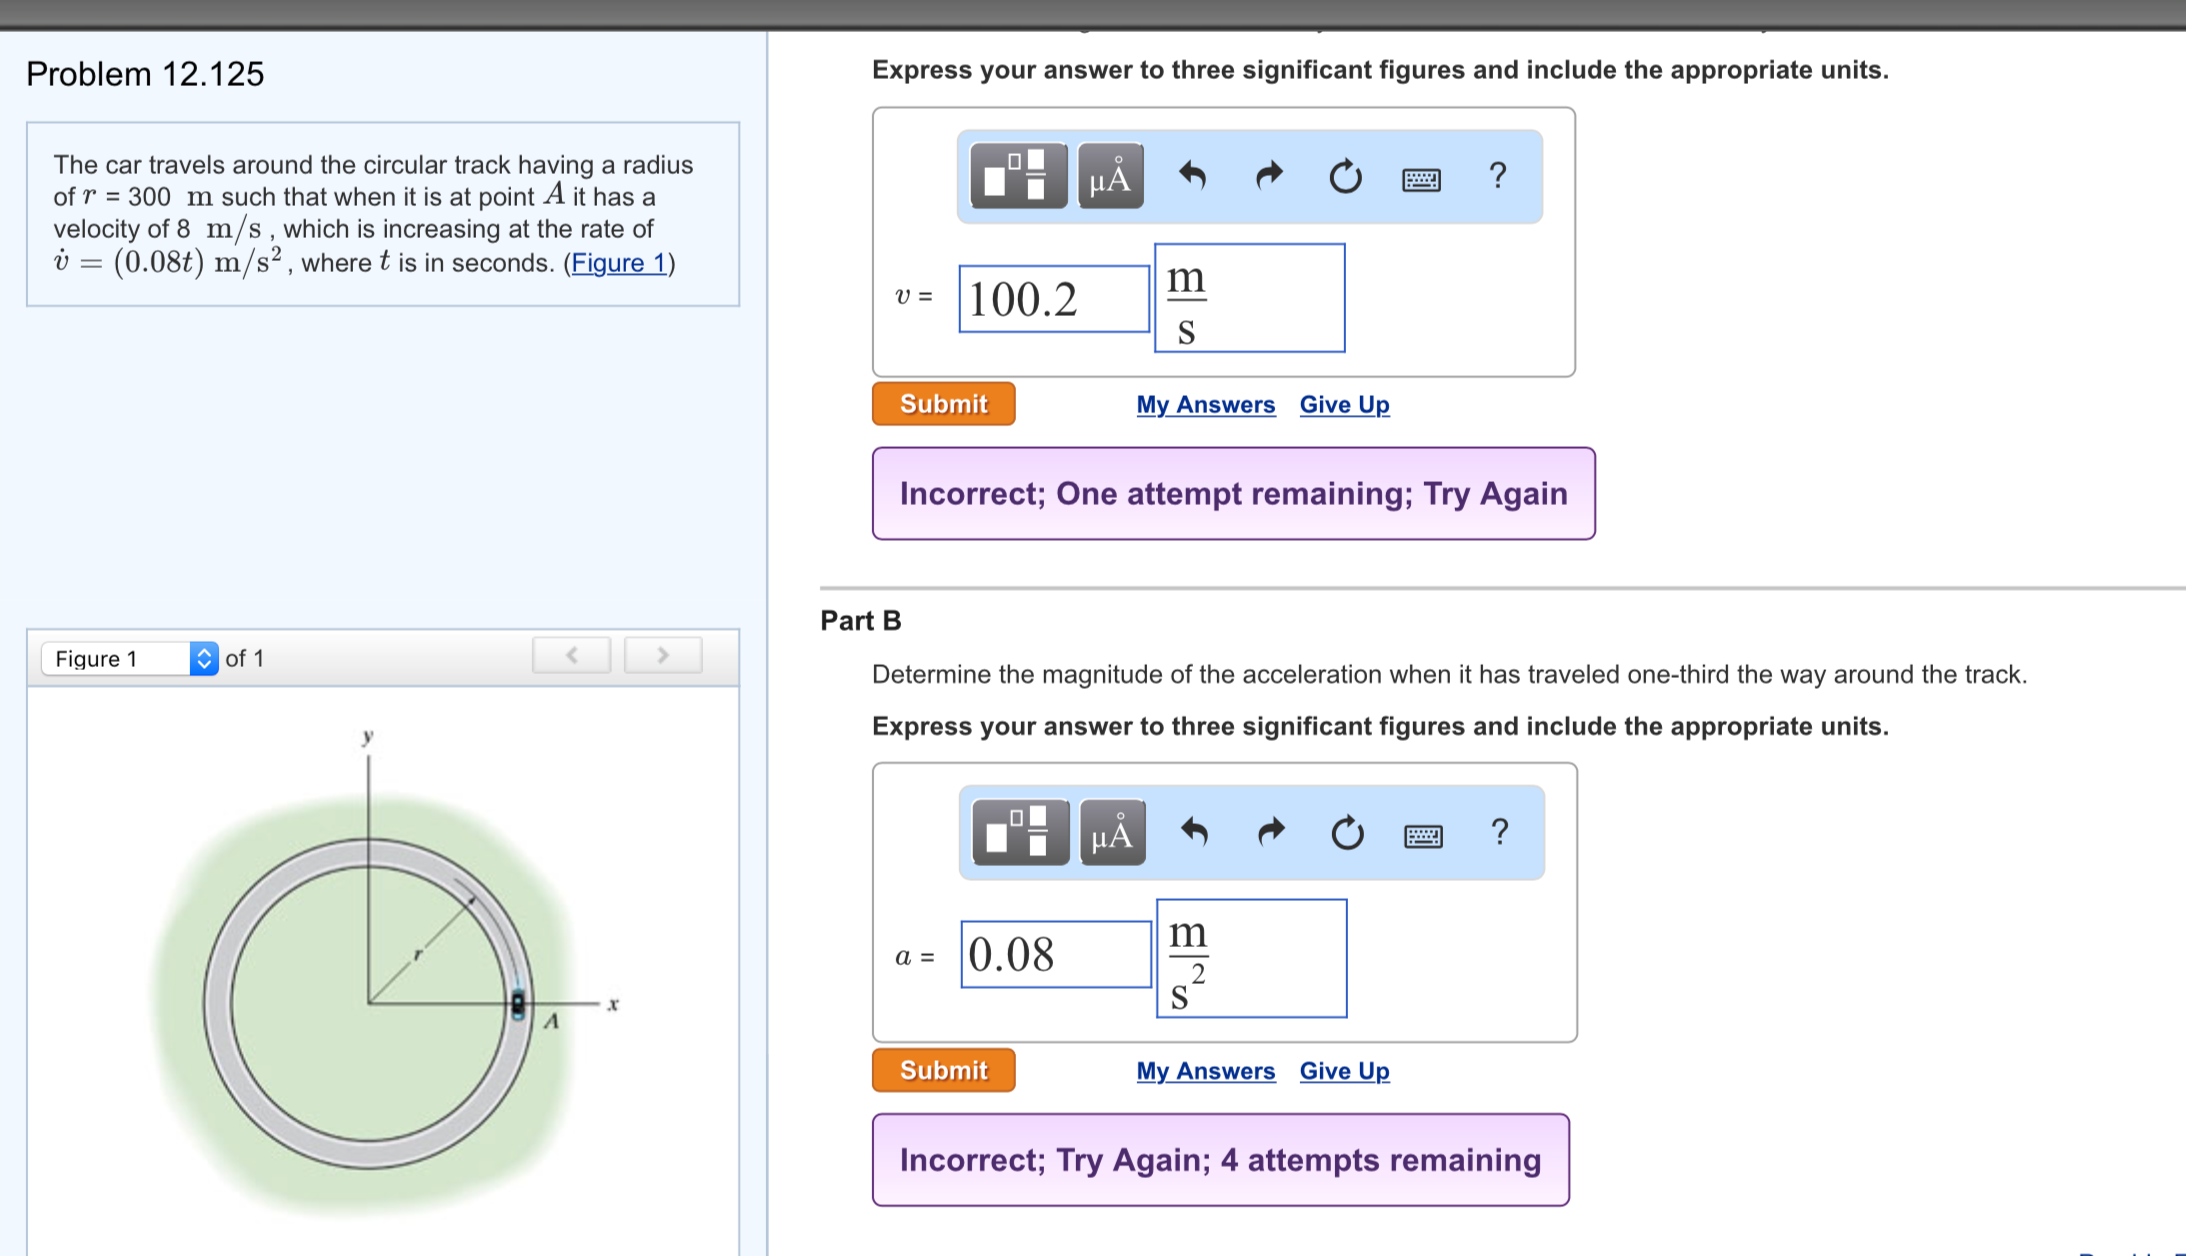Click undo arrow in velocity answer toolbar
Image resolution: width=2186 pixels, height=1256 pixels.
point(1192,177)
